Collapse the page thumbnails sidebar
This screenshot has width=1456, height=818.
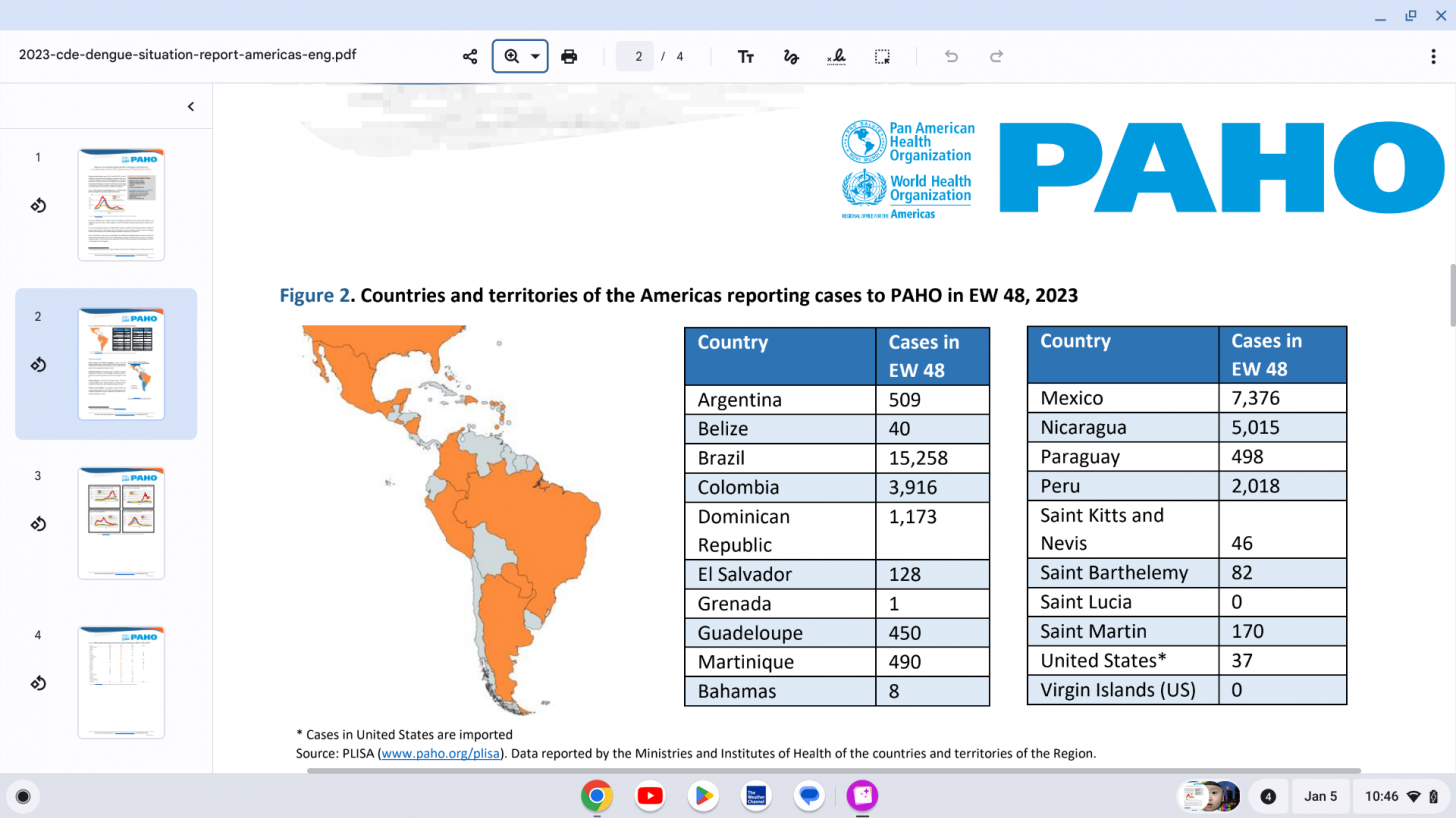pyautogui.click(x=191, y=107)
